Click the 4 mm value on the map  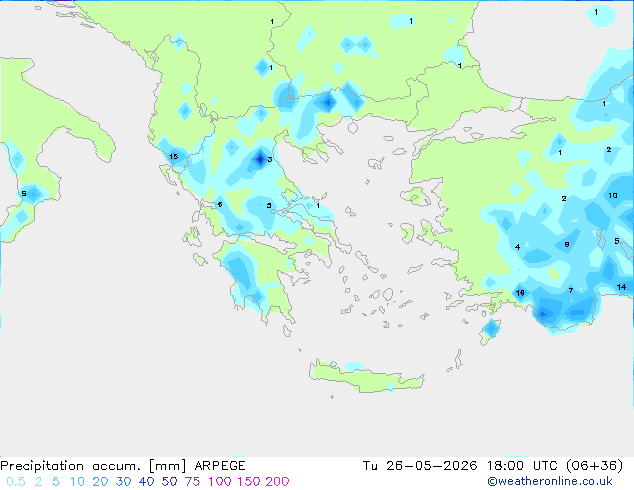click(518, 247)
